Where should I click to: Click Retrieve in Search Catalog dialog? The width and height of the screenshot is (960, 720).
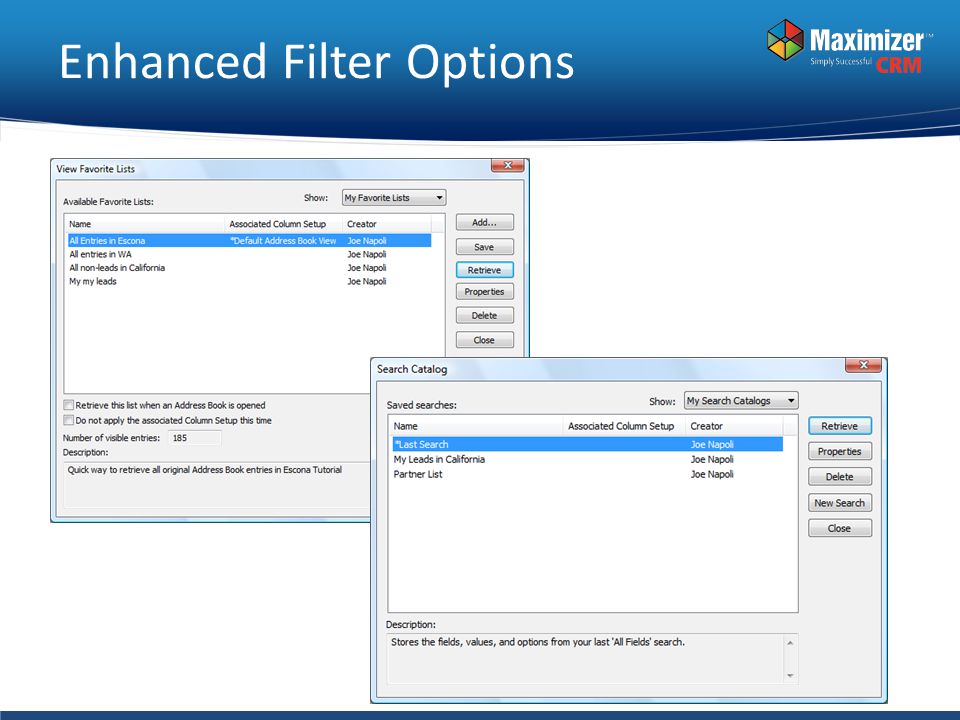coord(839,426)
